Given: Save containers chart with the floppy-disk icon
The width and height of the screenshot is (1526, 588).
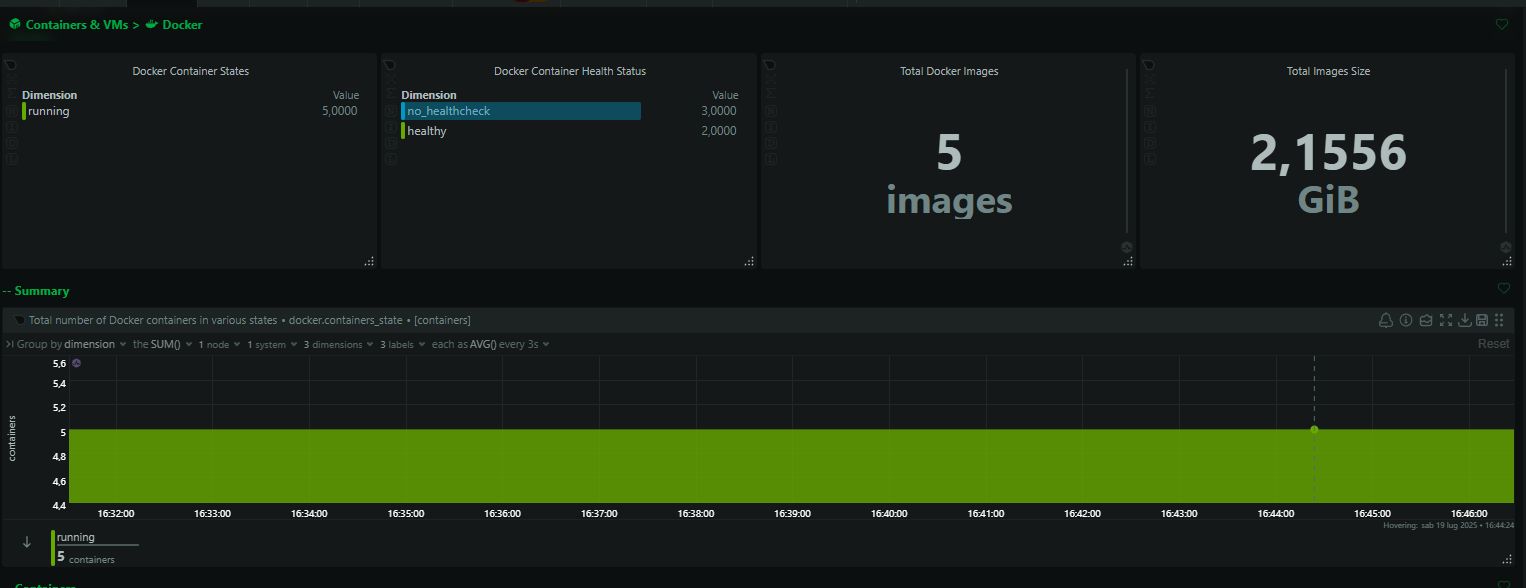Looking at the screenshot, I should point(1482,320).
